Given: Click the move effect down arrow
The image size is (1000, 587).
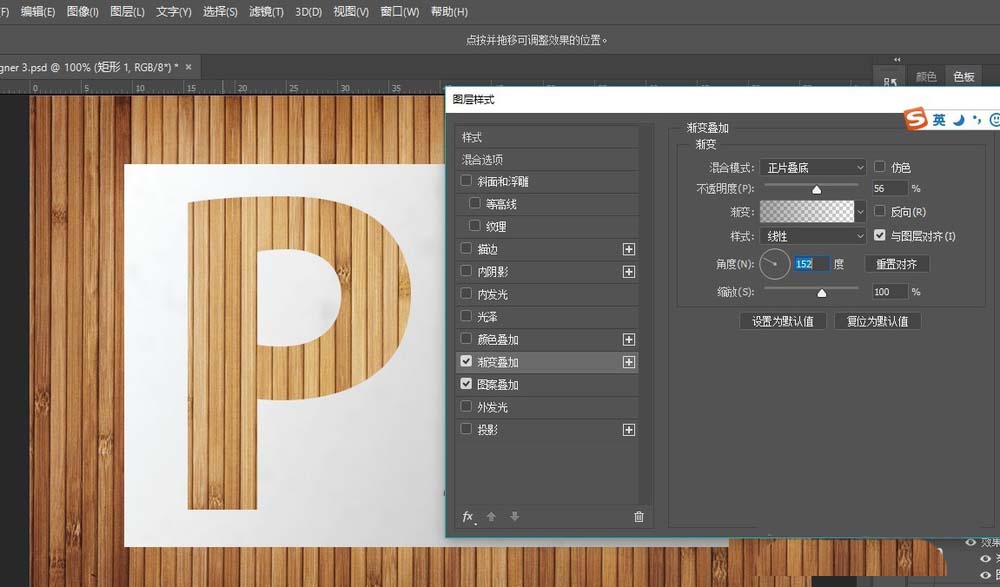Looking at the screenshot, I should click(x=515, y=517).
